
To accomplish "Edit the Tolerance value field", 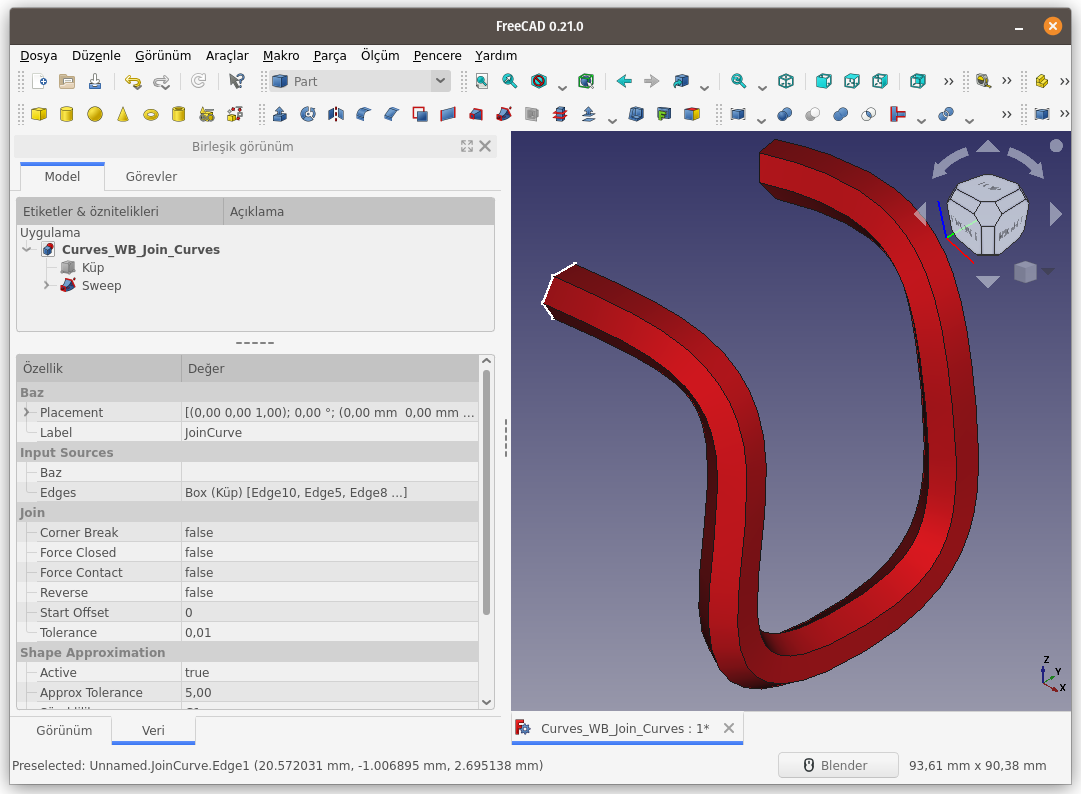I will (x=330, y=632).
